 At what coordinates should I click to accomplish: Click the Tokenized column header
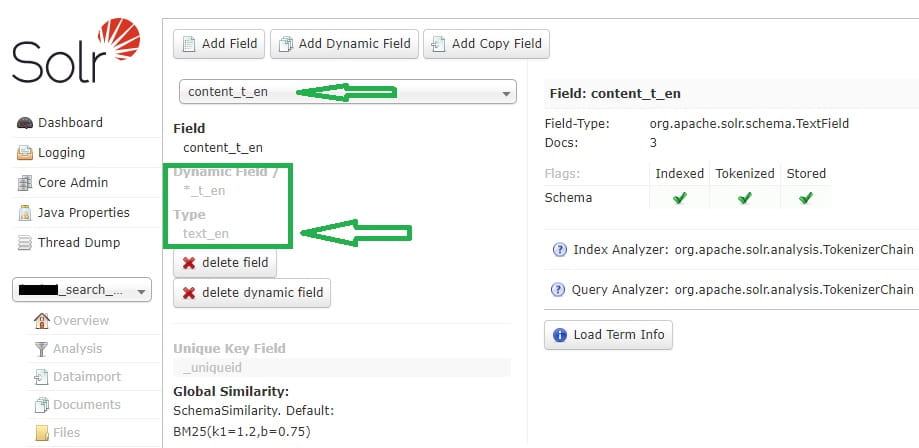tap(745, 174)
